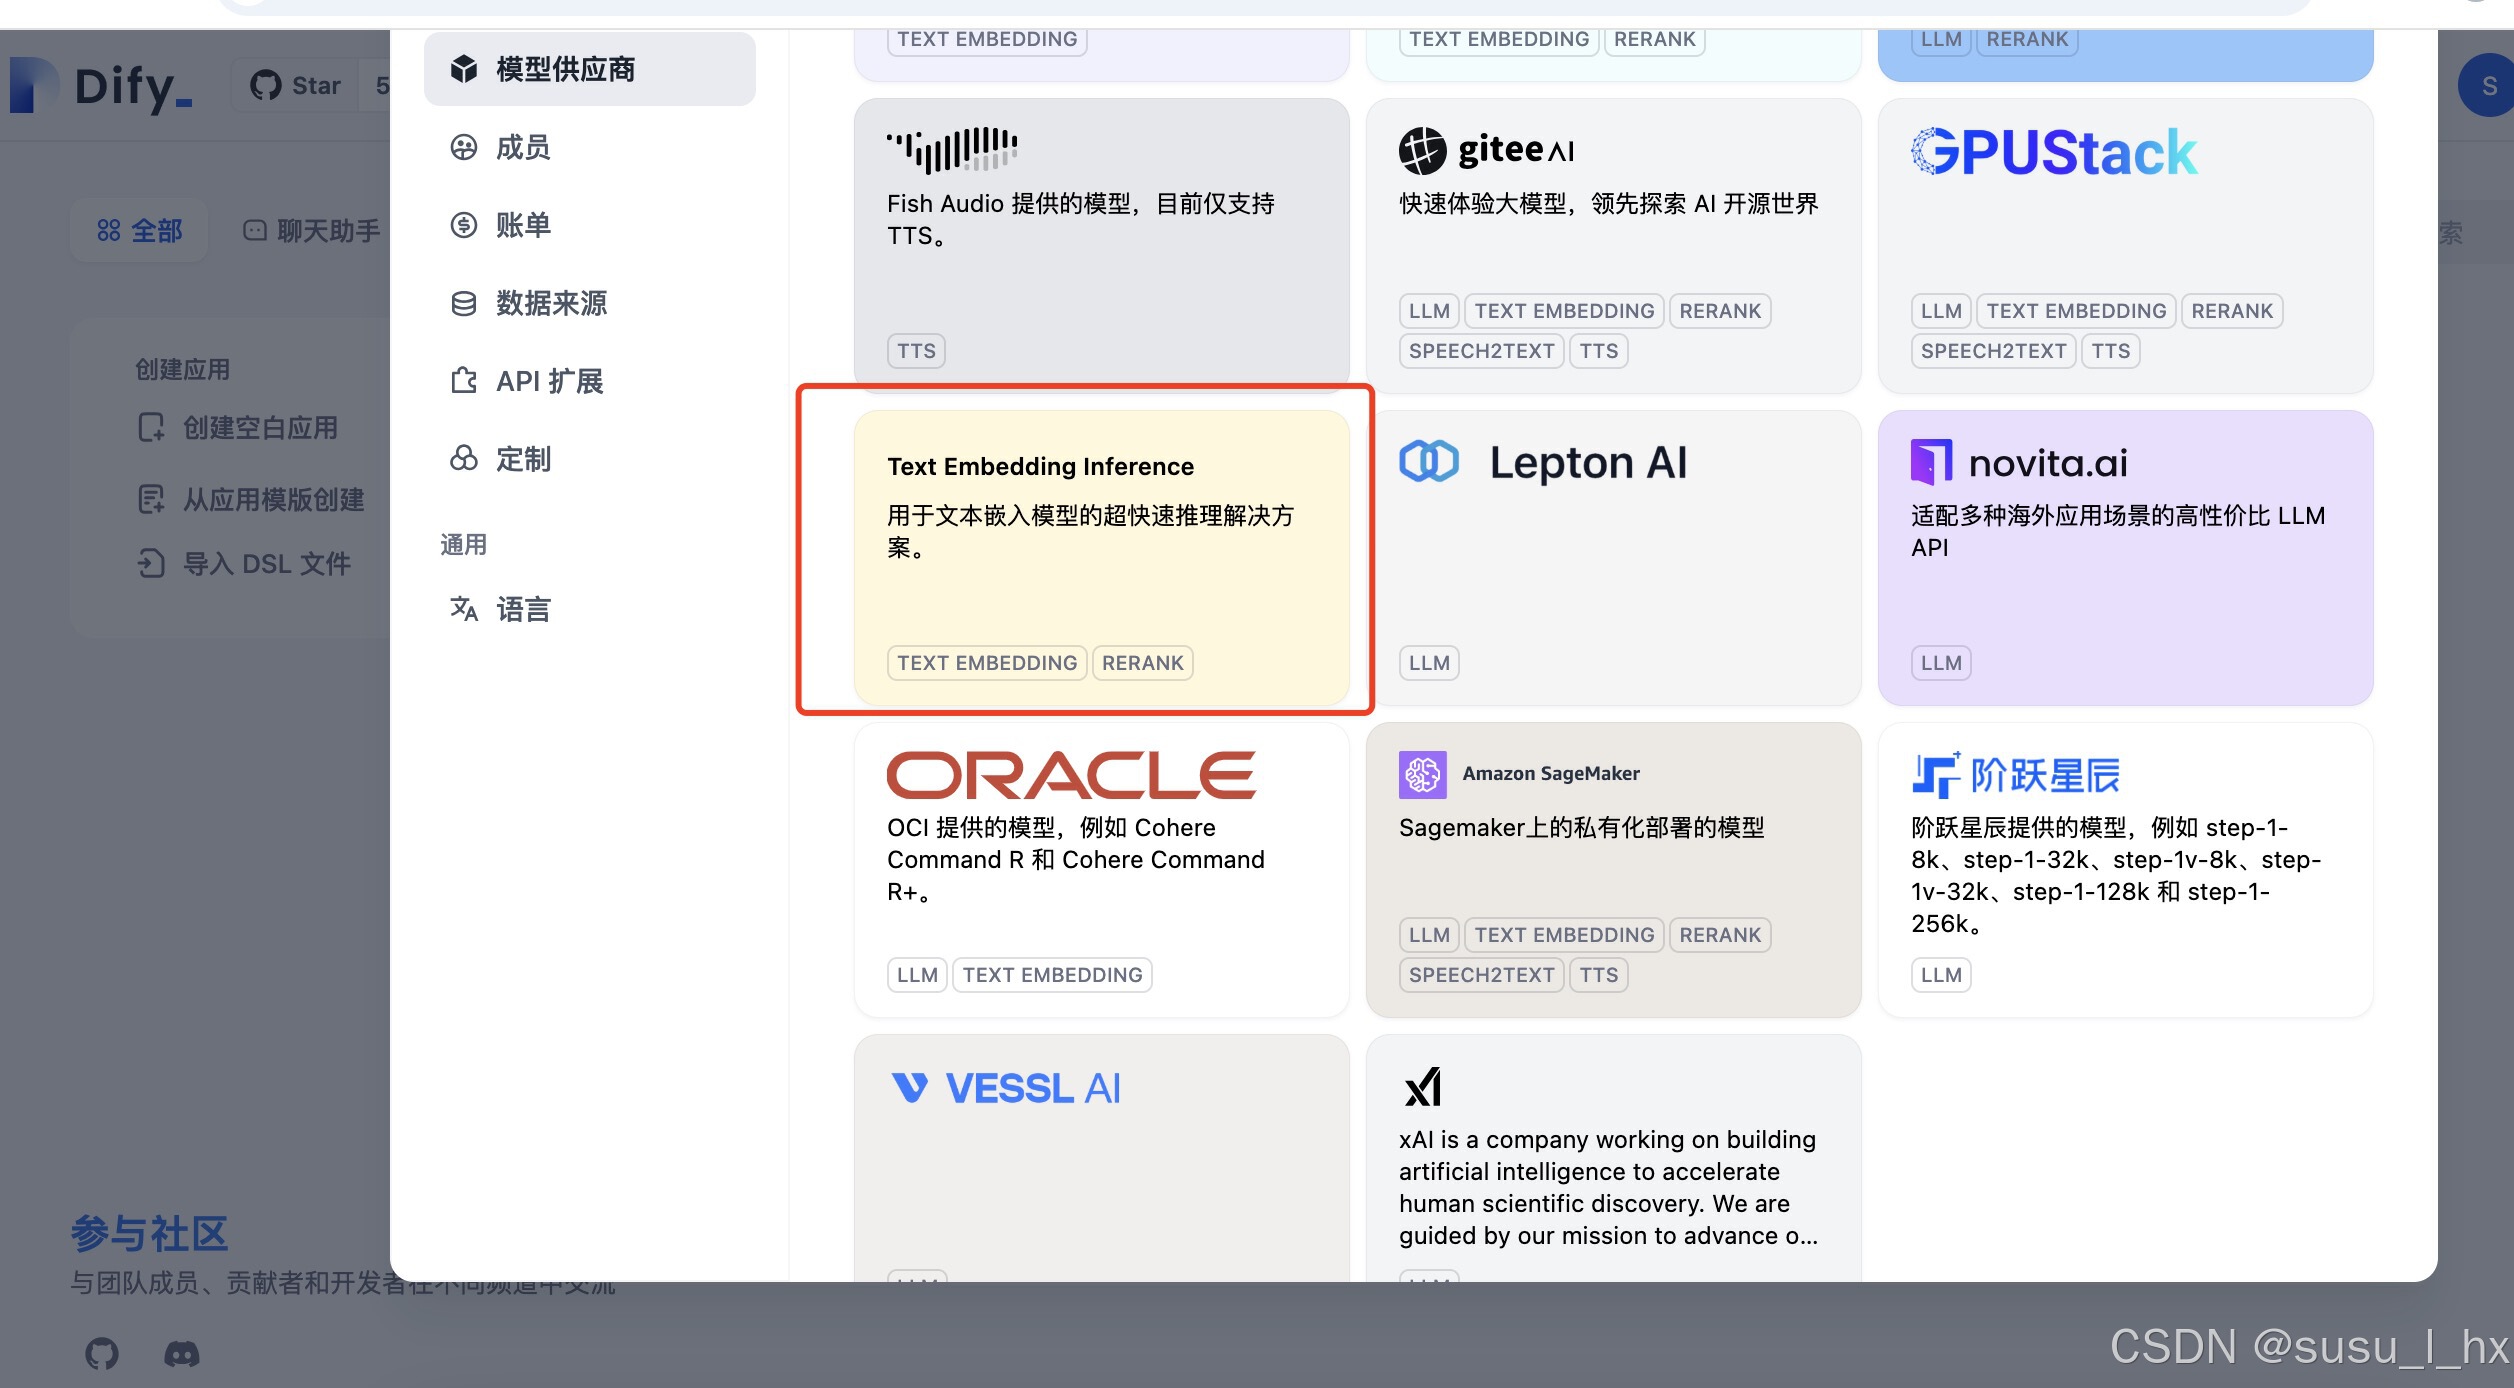Click the GitHub Star button

pos(296,86)
